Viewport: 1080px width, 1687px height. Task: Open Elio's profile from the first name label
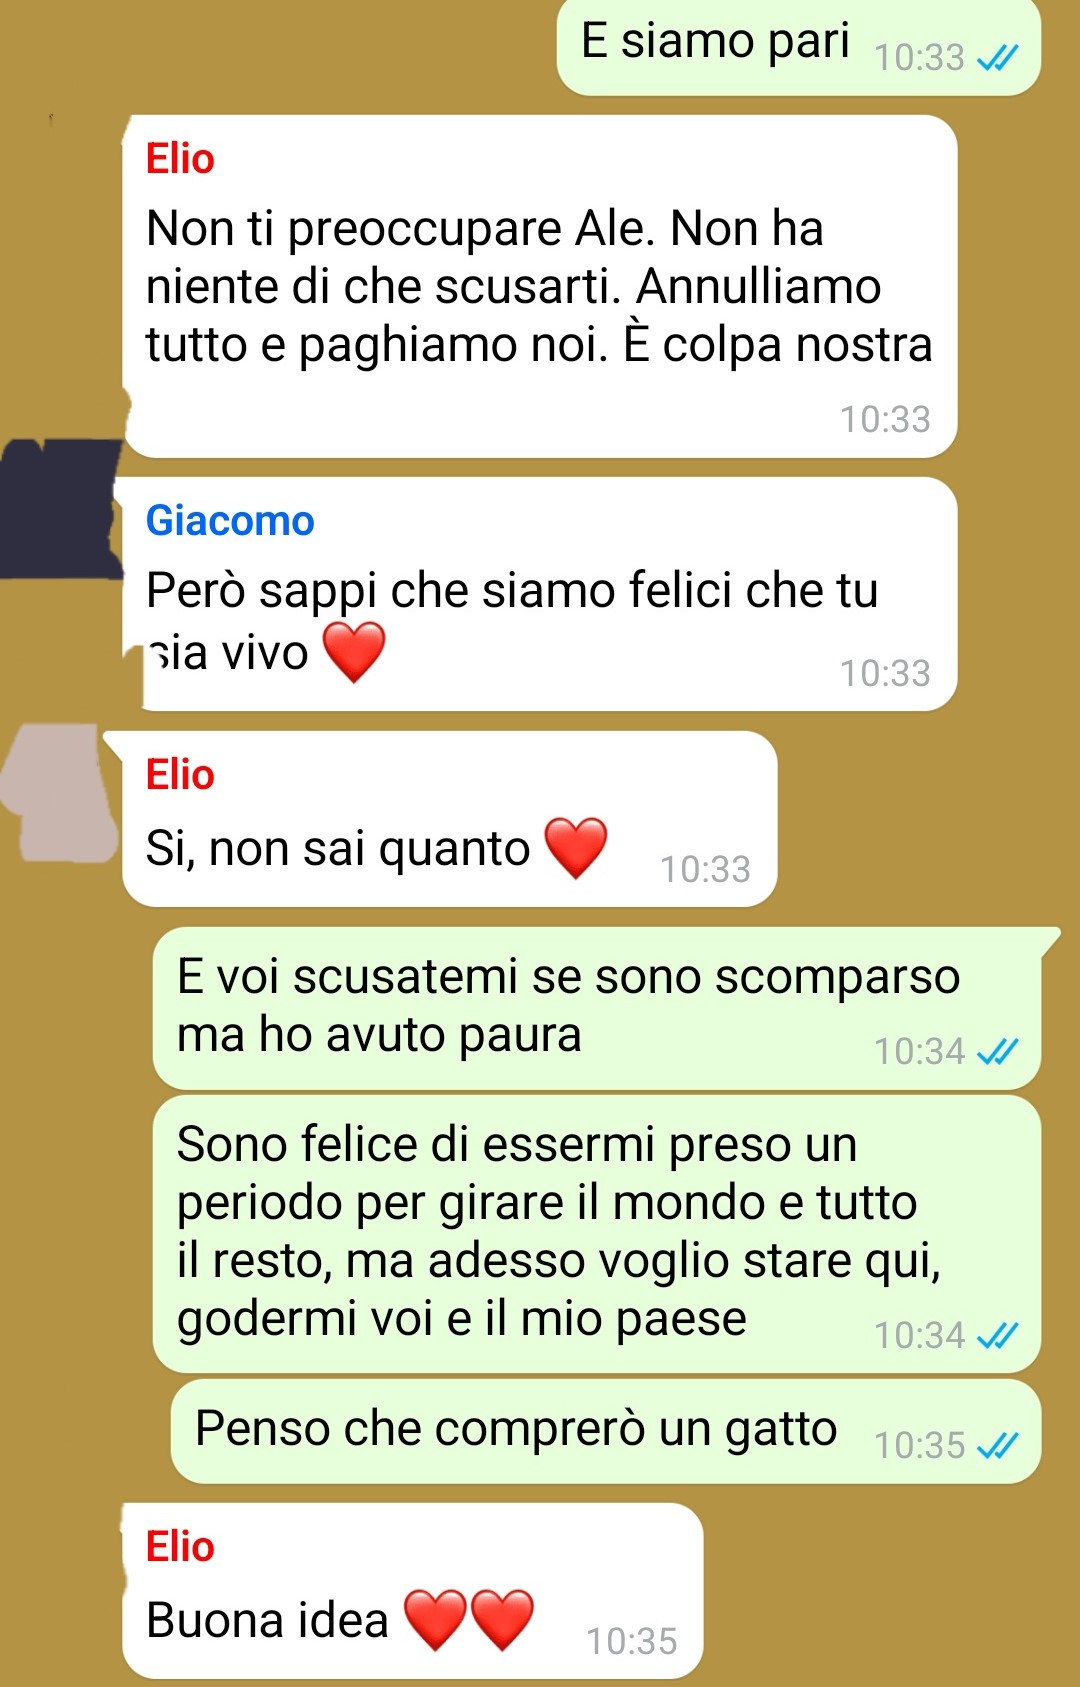click(x=180, y=159)
